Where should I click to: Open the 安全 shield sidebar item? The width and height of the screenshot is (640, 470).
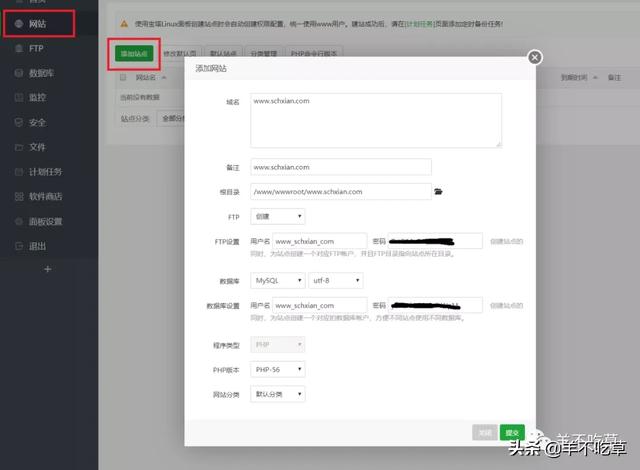[31, 122]
